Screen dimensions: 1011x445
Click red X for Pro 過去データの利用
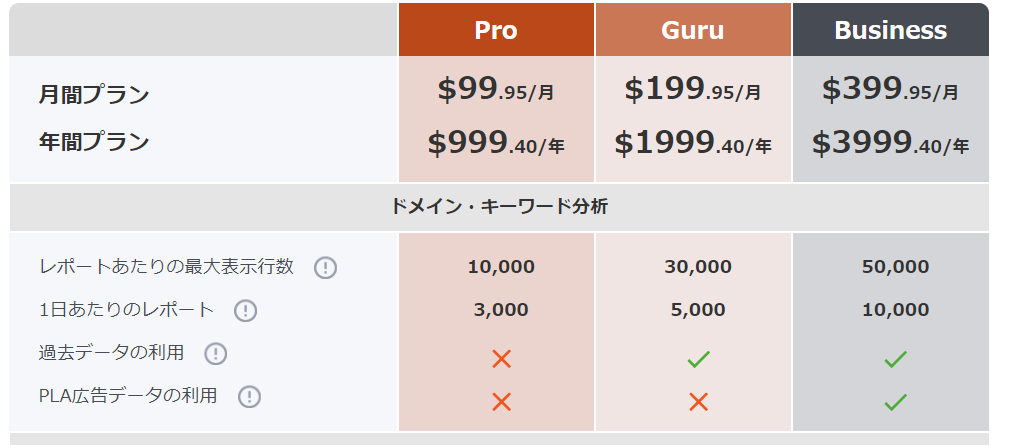tap(501, 359)
